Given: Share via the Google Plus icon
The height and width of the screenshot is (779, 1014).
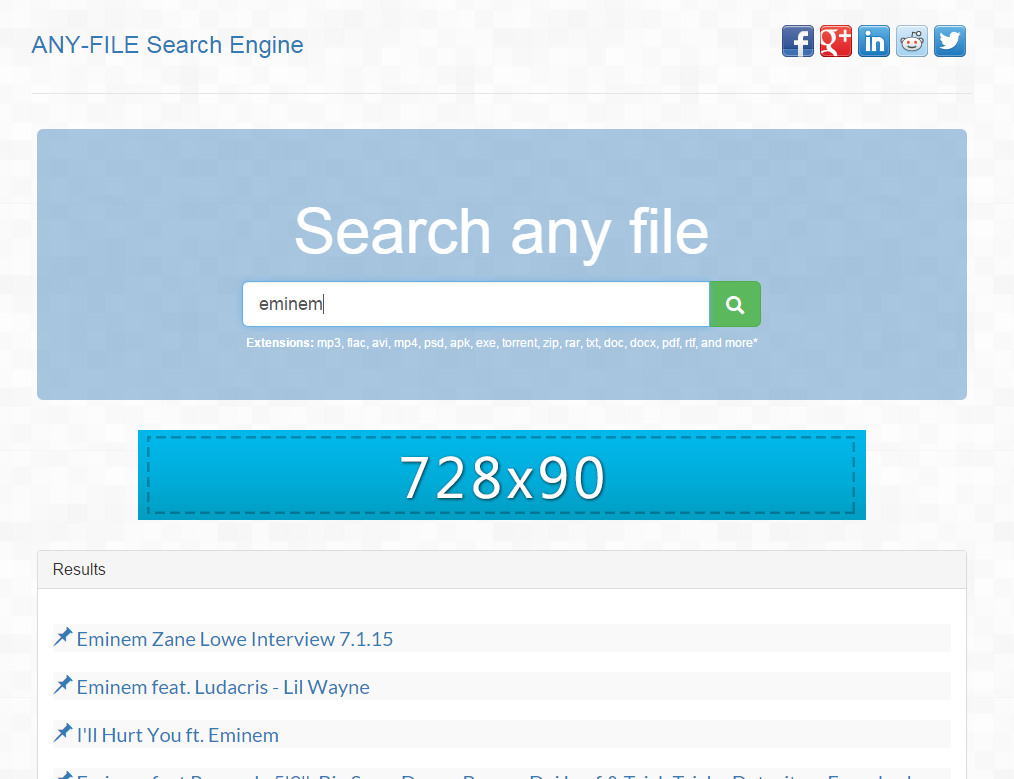Looking at the screenshot, I should [x=836, y=41].
